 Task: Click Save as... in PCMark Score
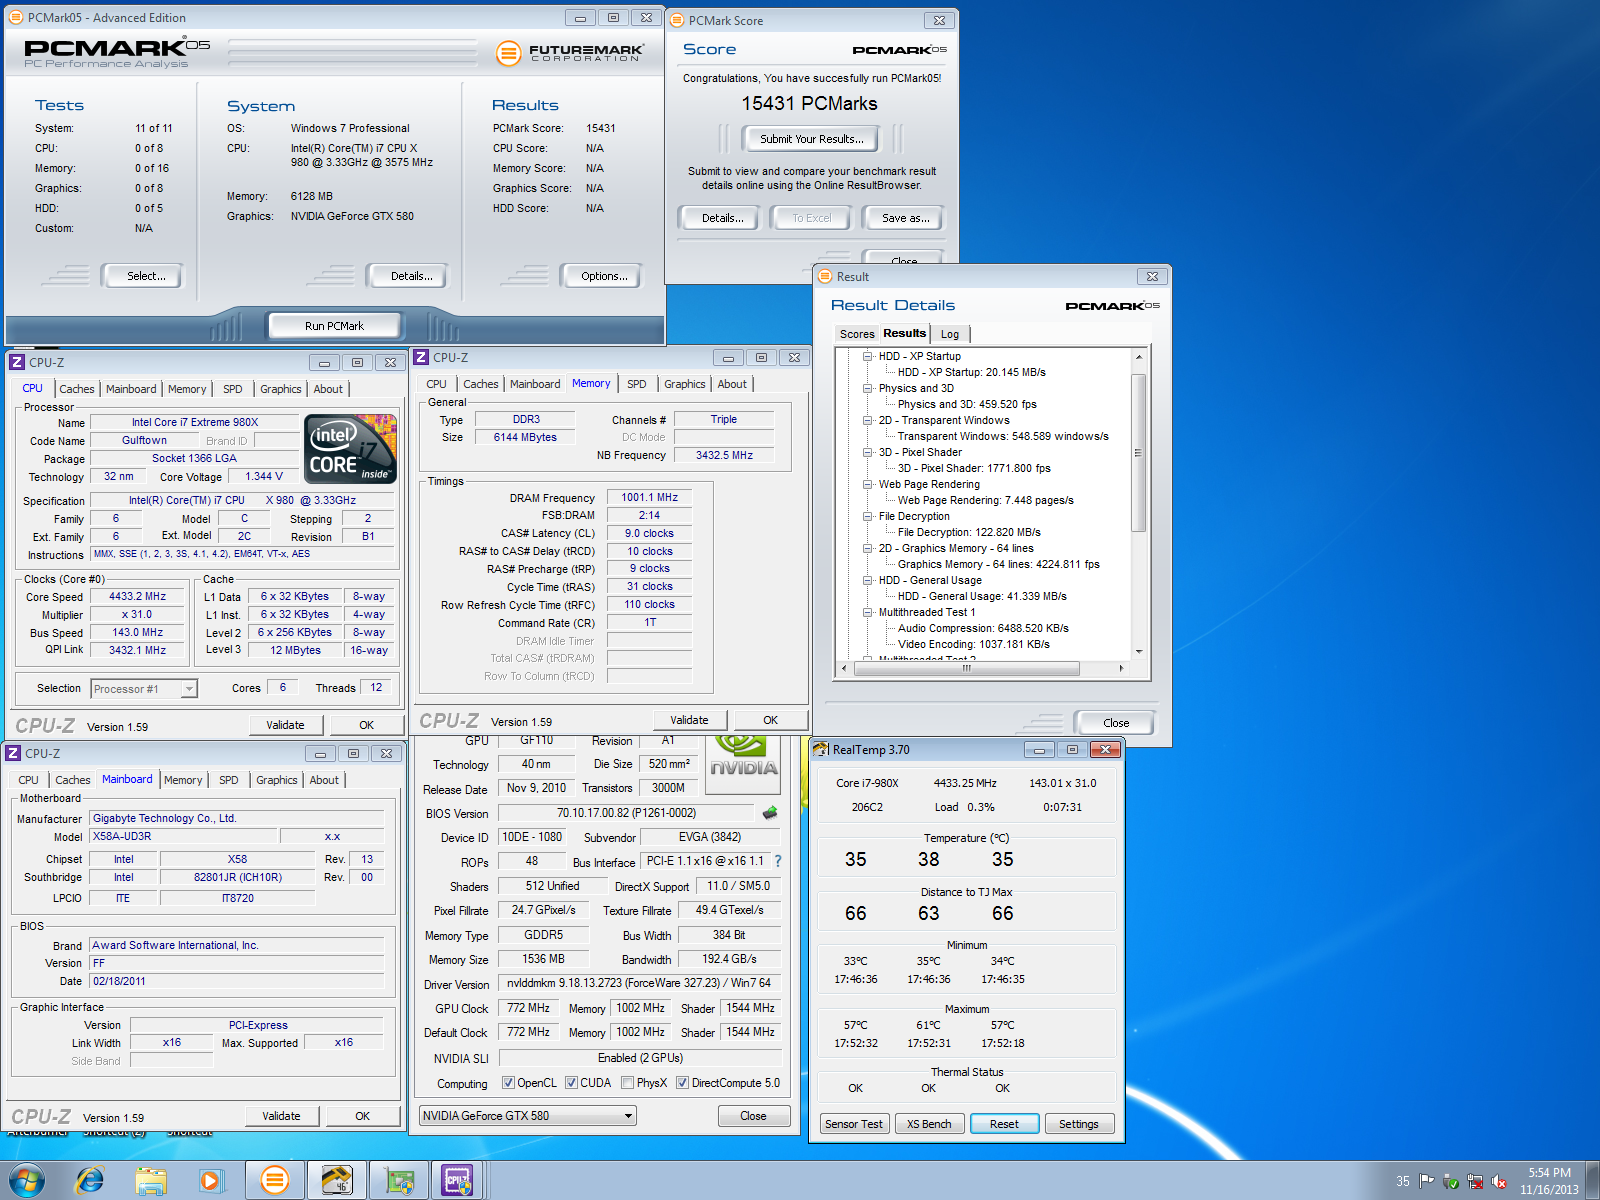(906, 218)
